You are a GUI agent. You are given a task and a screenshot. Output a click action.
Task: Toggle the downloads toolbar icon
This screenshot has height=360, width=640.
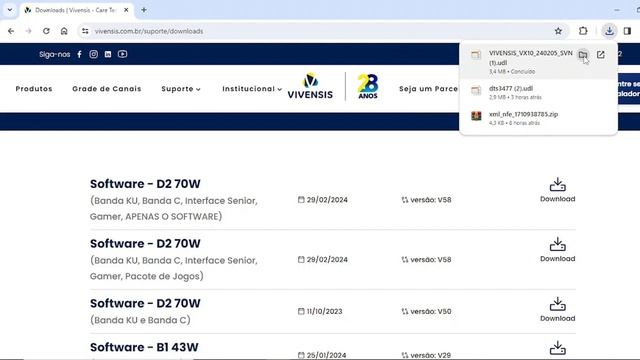point(609,31)
